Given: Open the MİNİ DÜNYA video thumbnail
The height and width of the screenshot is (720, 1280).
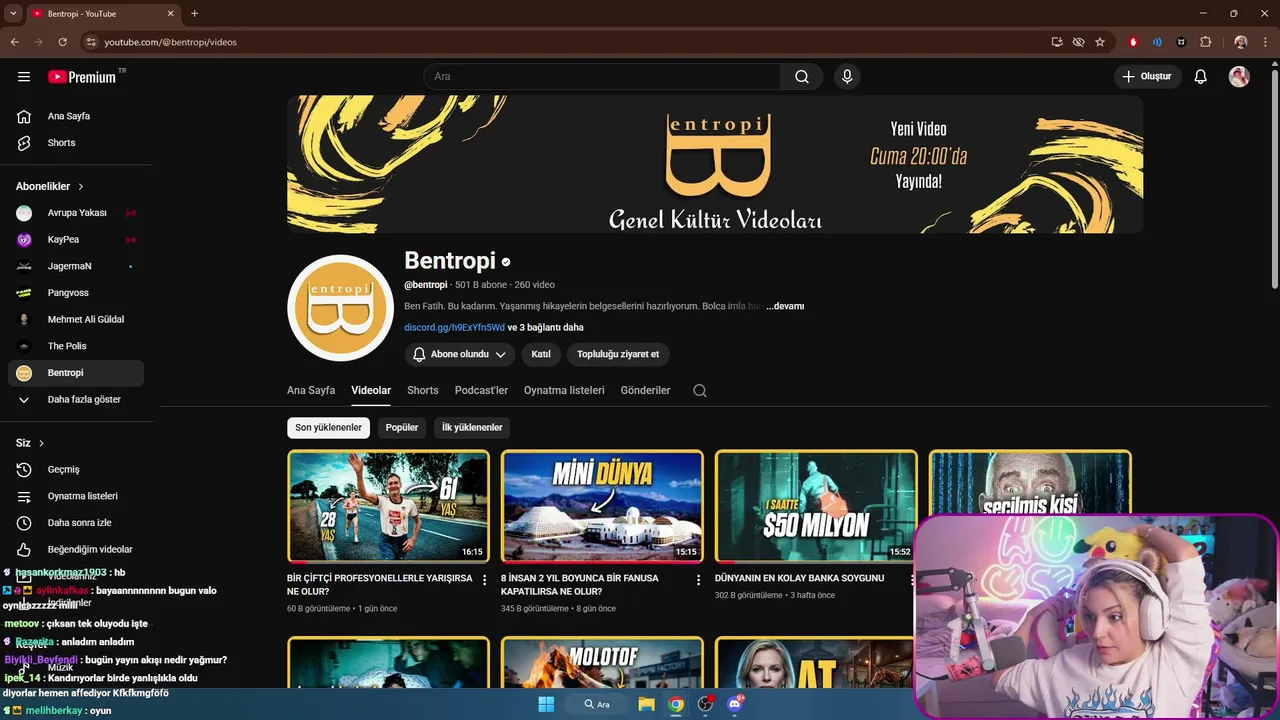Looking at the screenshot, I should click(602, 506).
